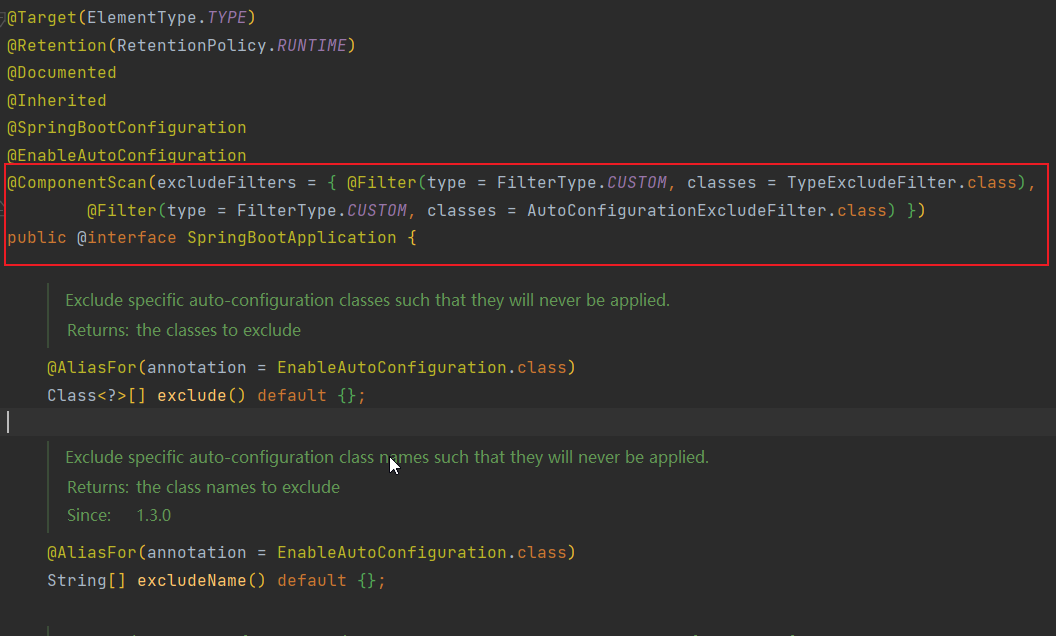Click 'default' keyword on excludeName() line
1056x636 pixels.
coord(312,581)
